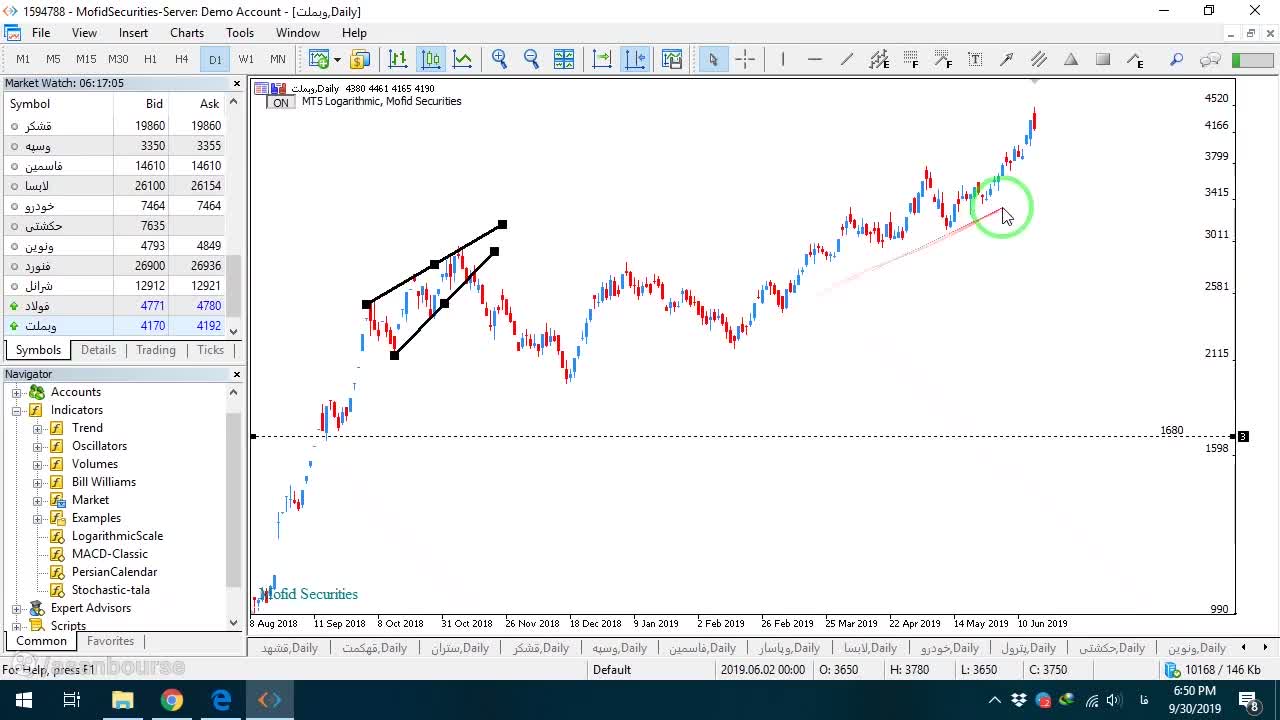Toggle the chart shift button

click(x=635, y=59)
